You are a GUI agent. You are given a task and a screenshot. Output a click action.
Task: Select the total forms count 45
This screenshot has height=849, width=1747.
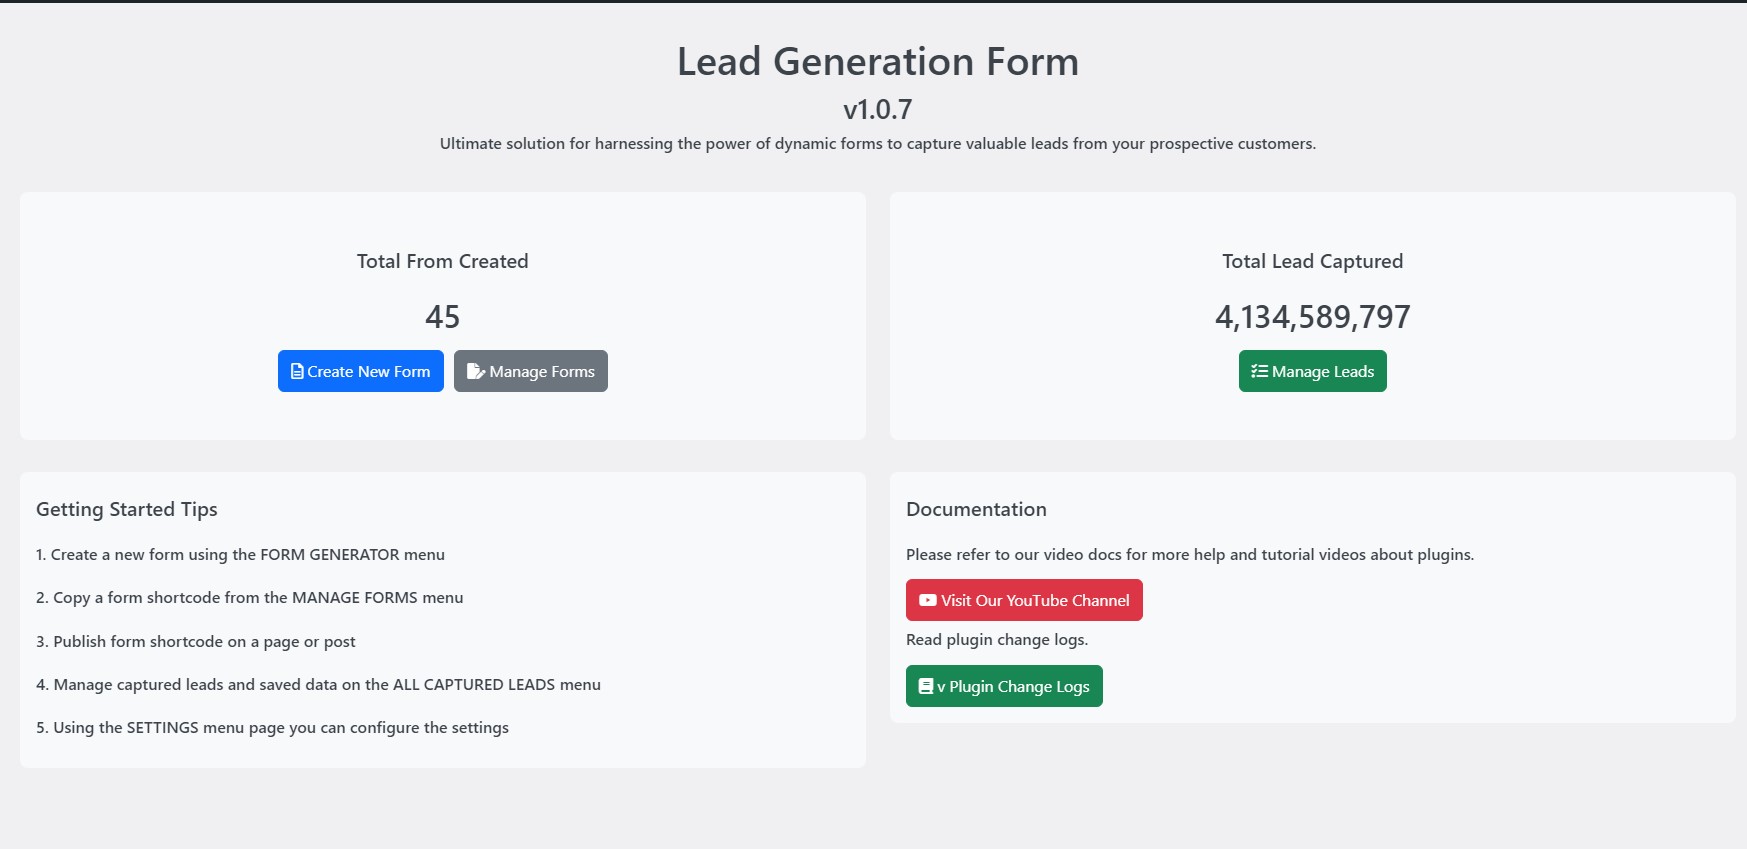[442, 317]
